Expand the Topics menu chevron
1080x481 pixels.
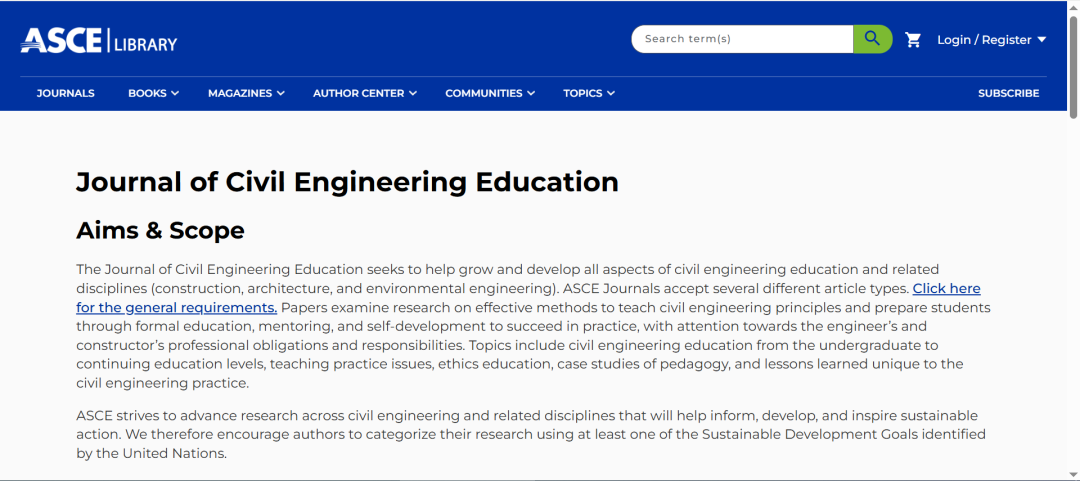coord(611,94)
